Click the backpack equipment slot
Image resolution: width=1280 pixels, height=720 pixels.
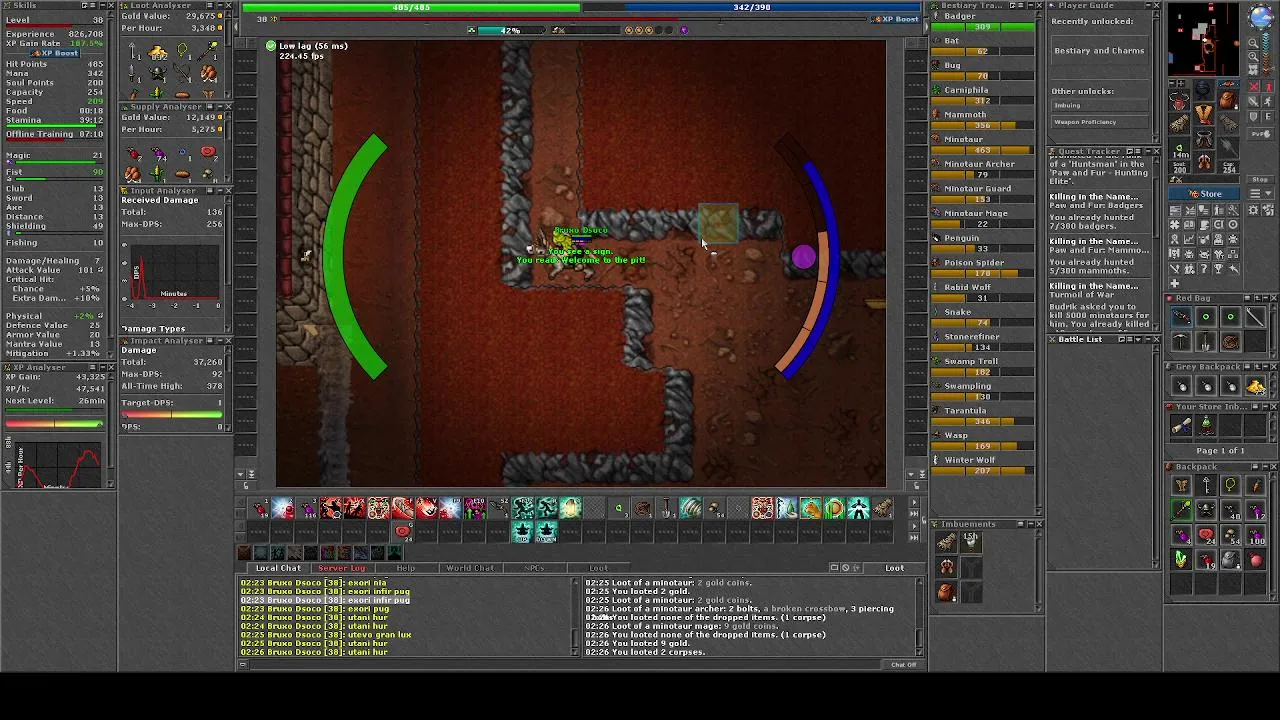coord(1228,100)
